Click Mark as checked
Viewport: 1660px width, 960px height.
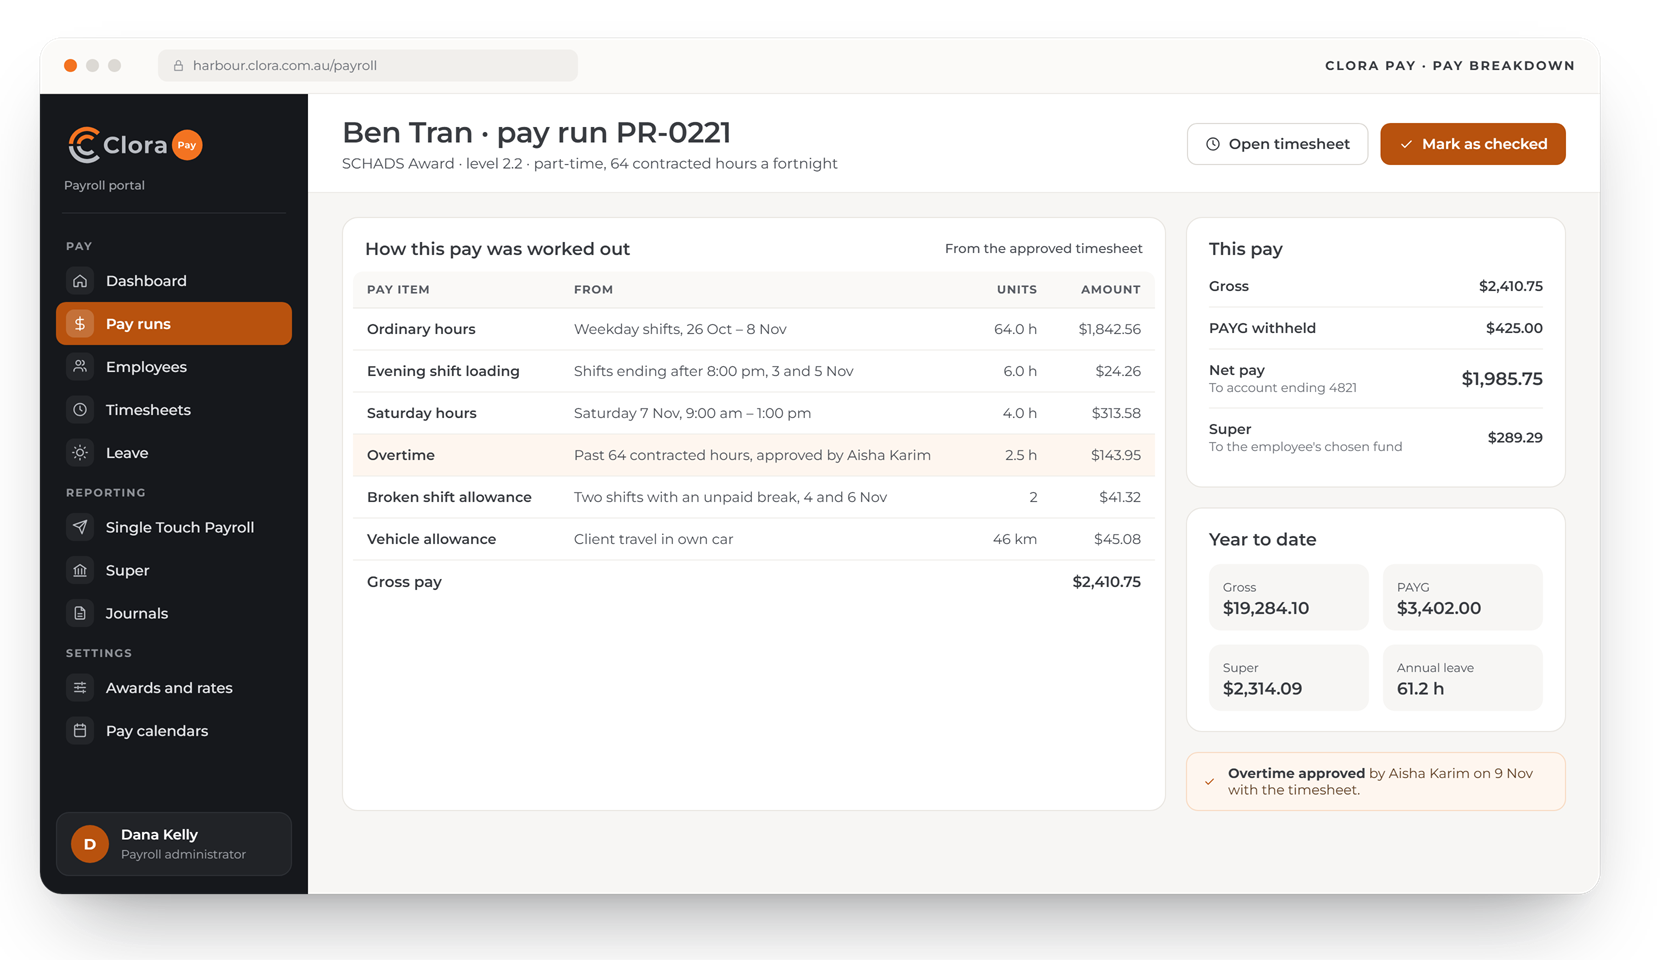[x=1473, y=144]
